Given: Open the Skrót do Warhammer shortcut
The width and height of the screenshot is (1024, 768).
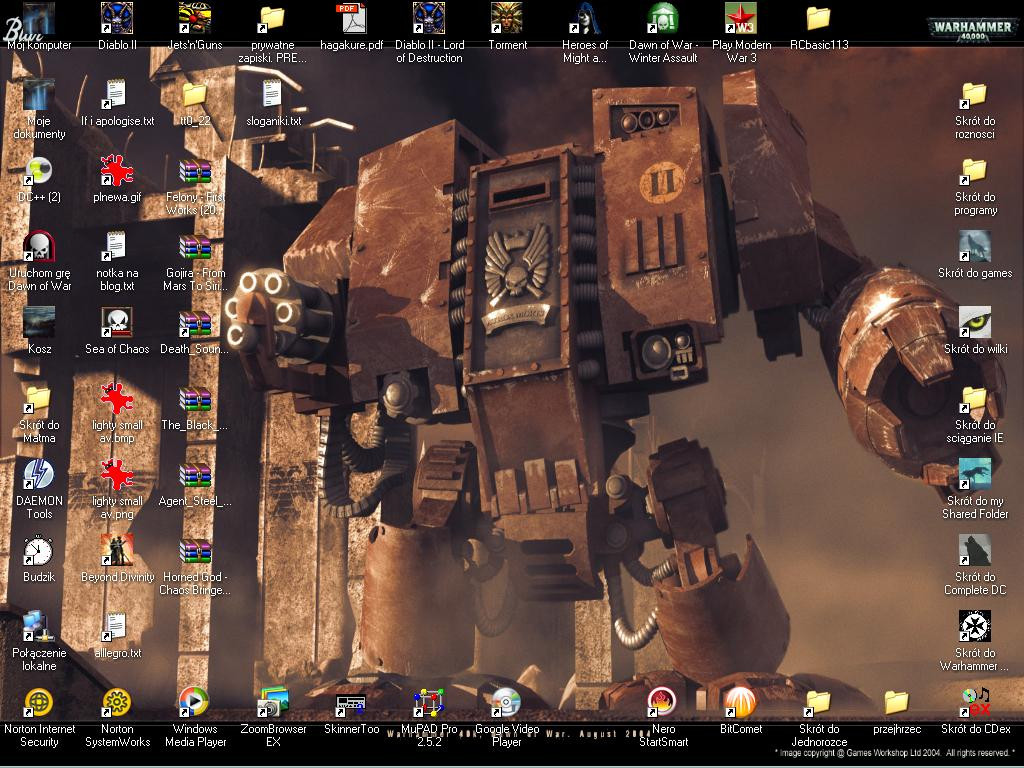Looking at the screenshot, I should (975, 627).
